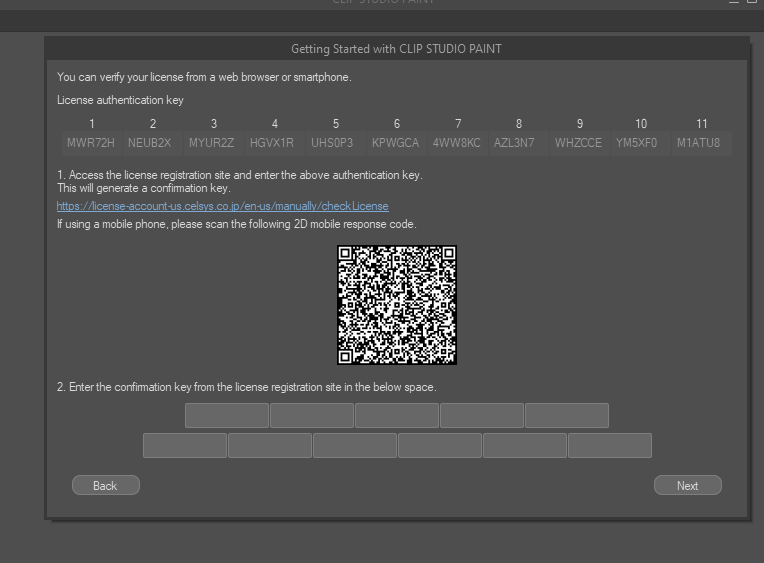Screen dimensions: 764x563
Task: Select authentication key field 5 UHS0P3
Action: pyautogui.click(x=335, y=143)
